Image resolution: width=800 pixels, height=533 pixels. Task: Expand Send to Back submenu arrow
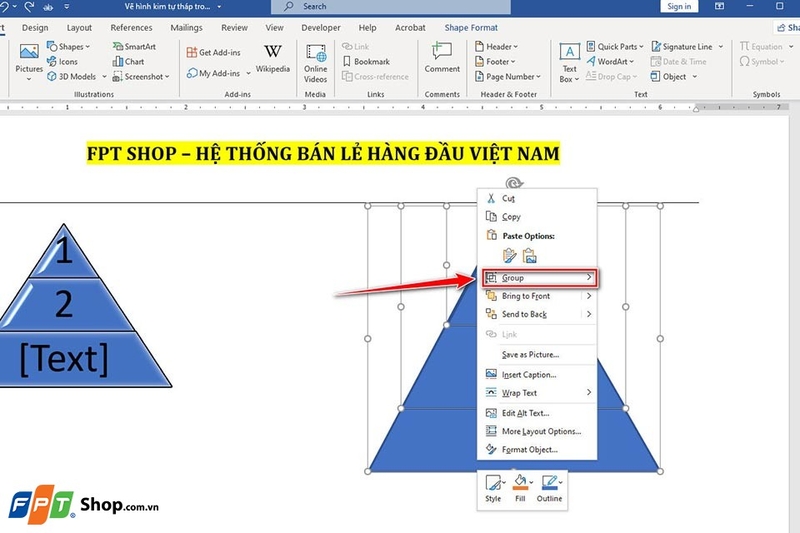pos(589,314)
